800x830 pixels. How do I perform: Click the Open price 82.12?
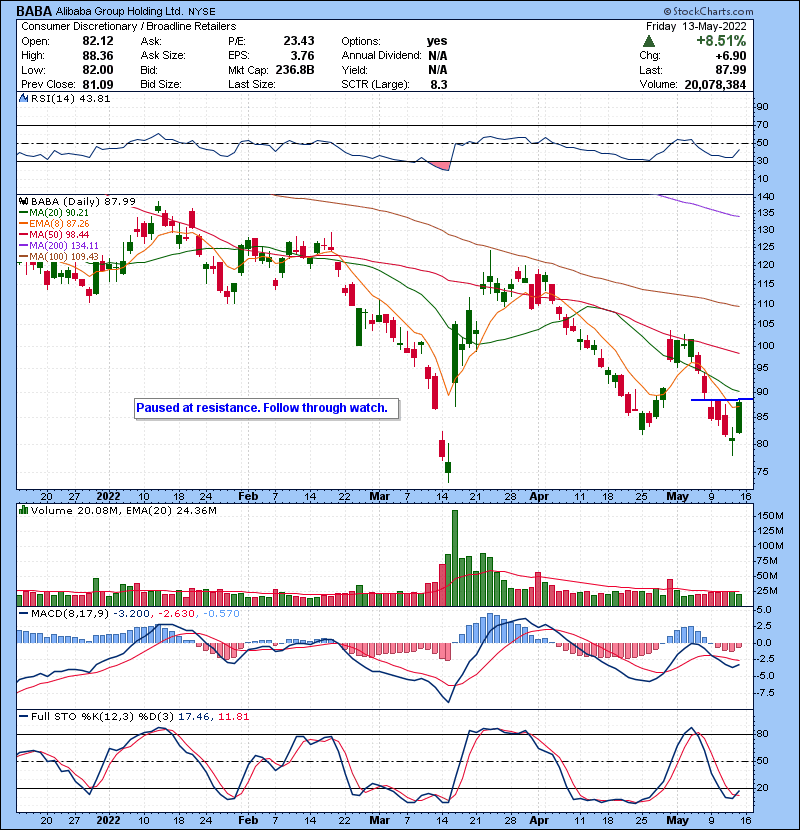point(98,41)
